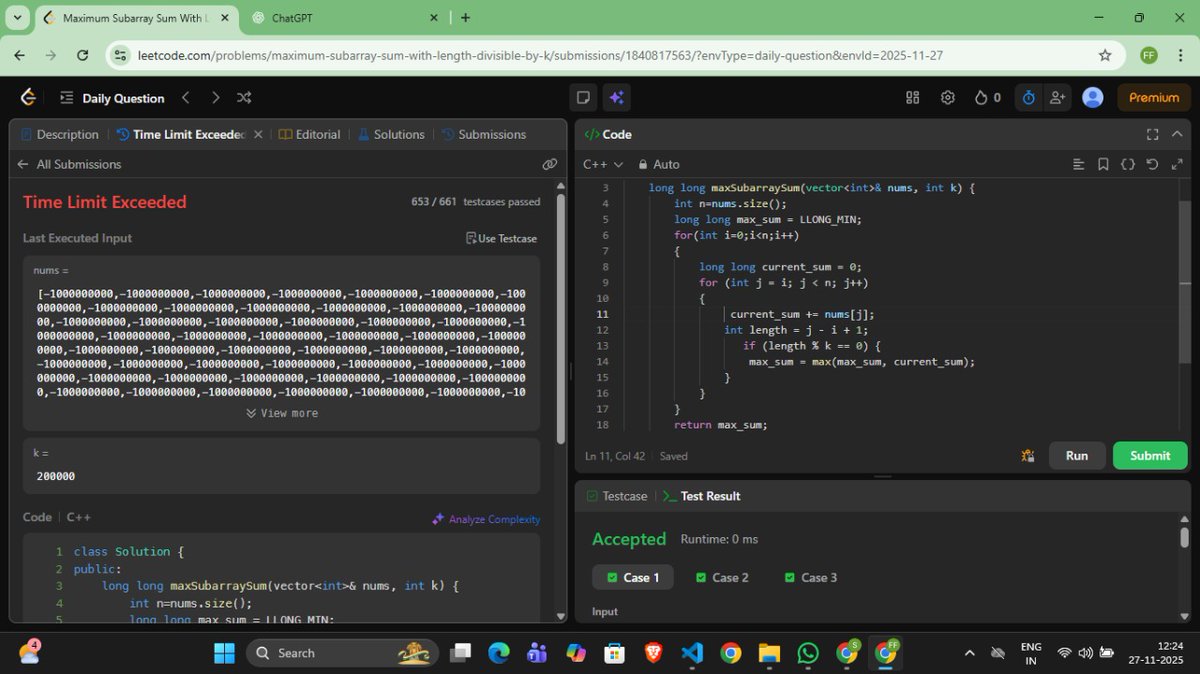Bookmark this page with the star

[1105, 56]
